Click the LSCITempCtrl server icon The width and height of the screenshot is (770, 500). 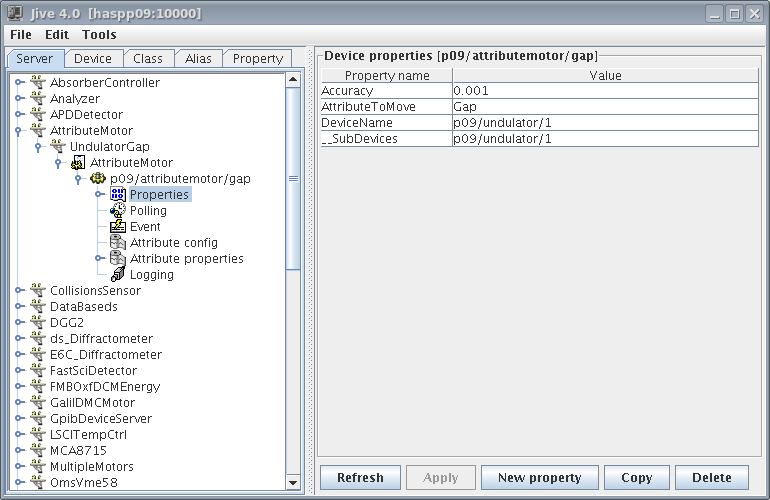38,435
